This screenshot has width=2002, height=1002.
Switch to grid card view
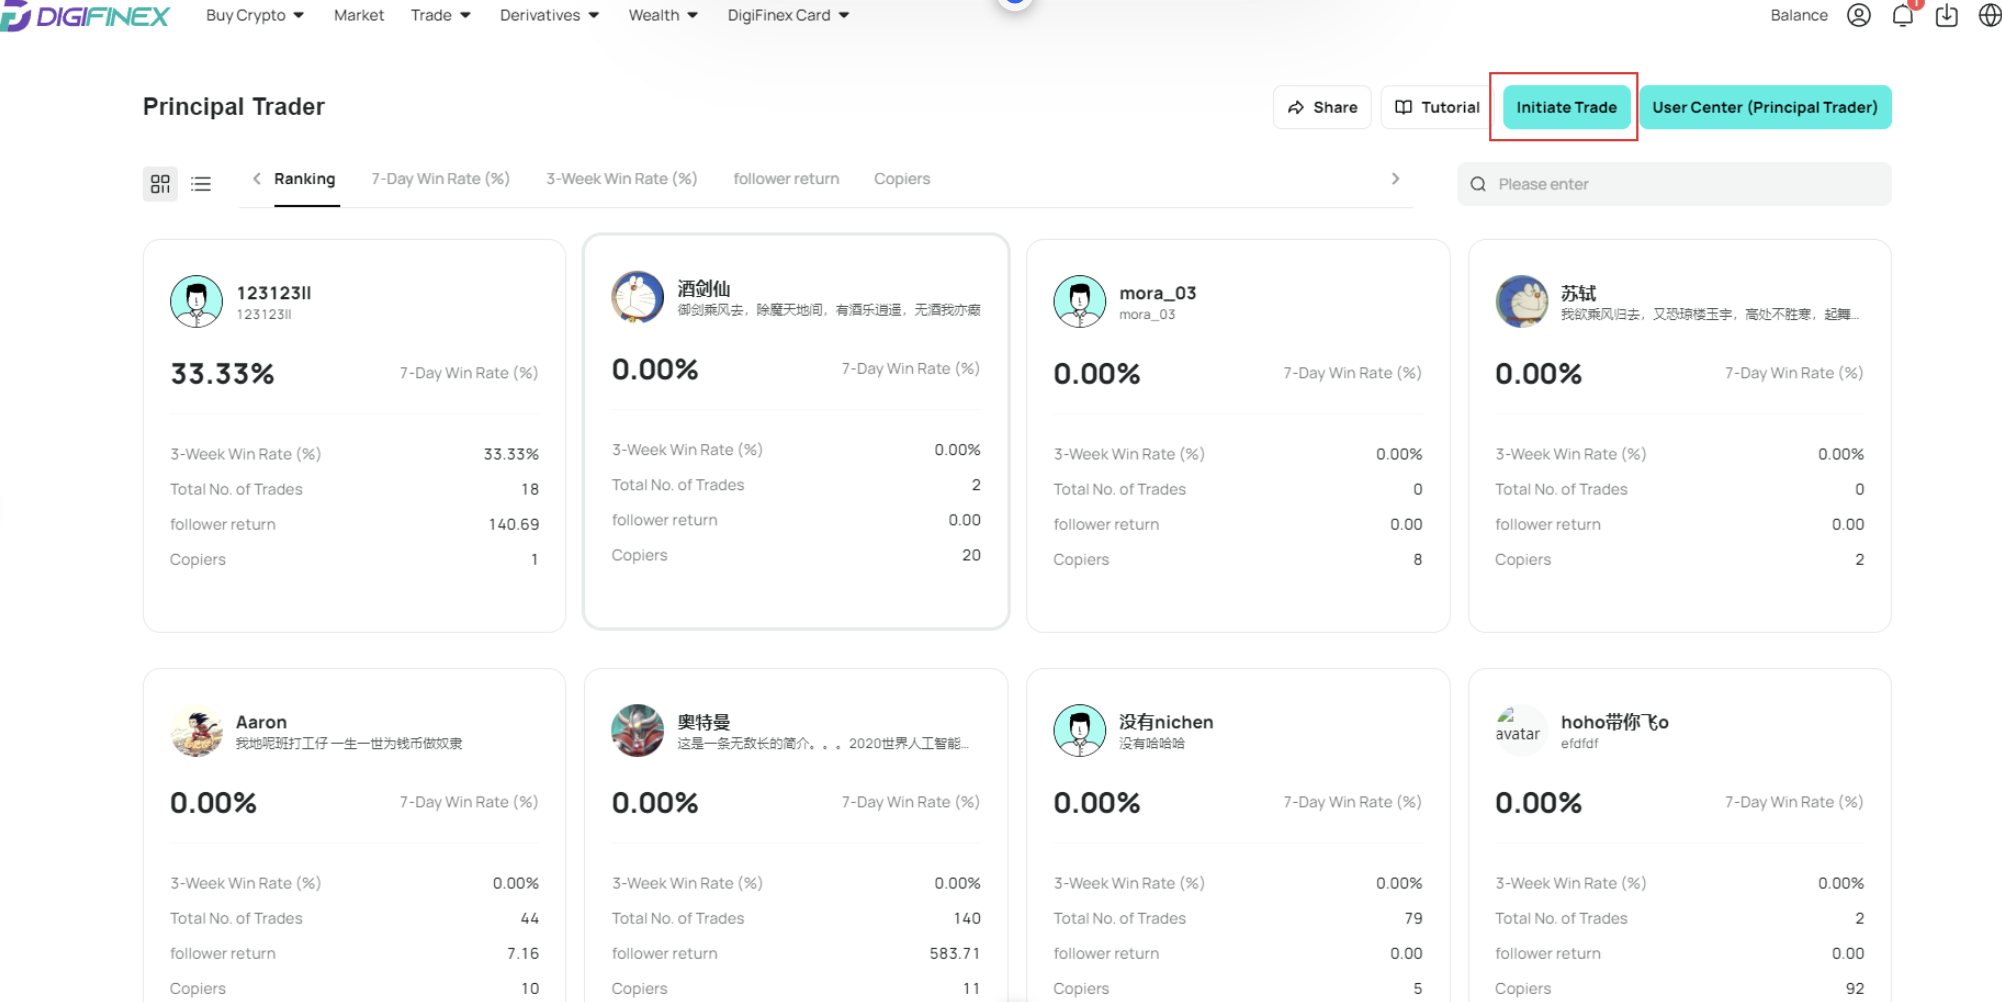point(160,184)
